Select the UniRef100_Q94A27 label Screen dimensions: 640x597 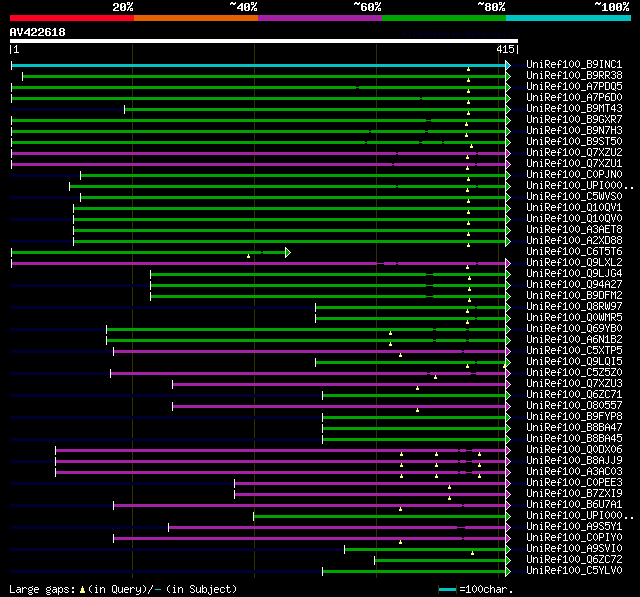pos(574,285)
